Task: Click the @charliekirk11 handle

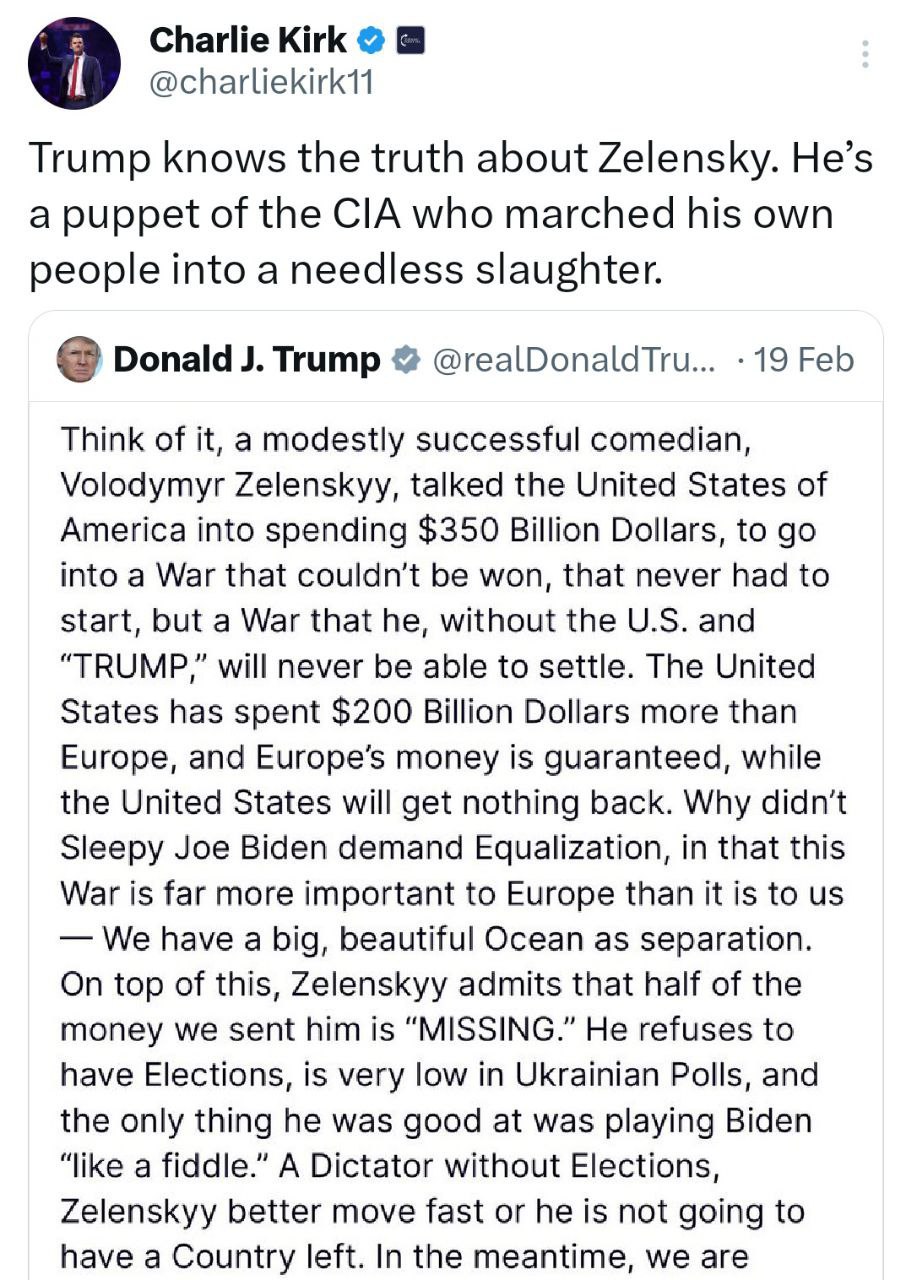Action: tap(261, 83)
